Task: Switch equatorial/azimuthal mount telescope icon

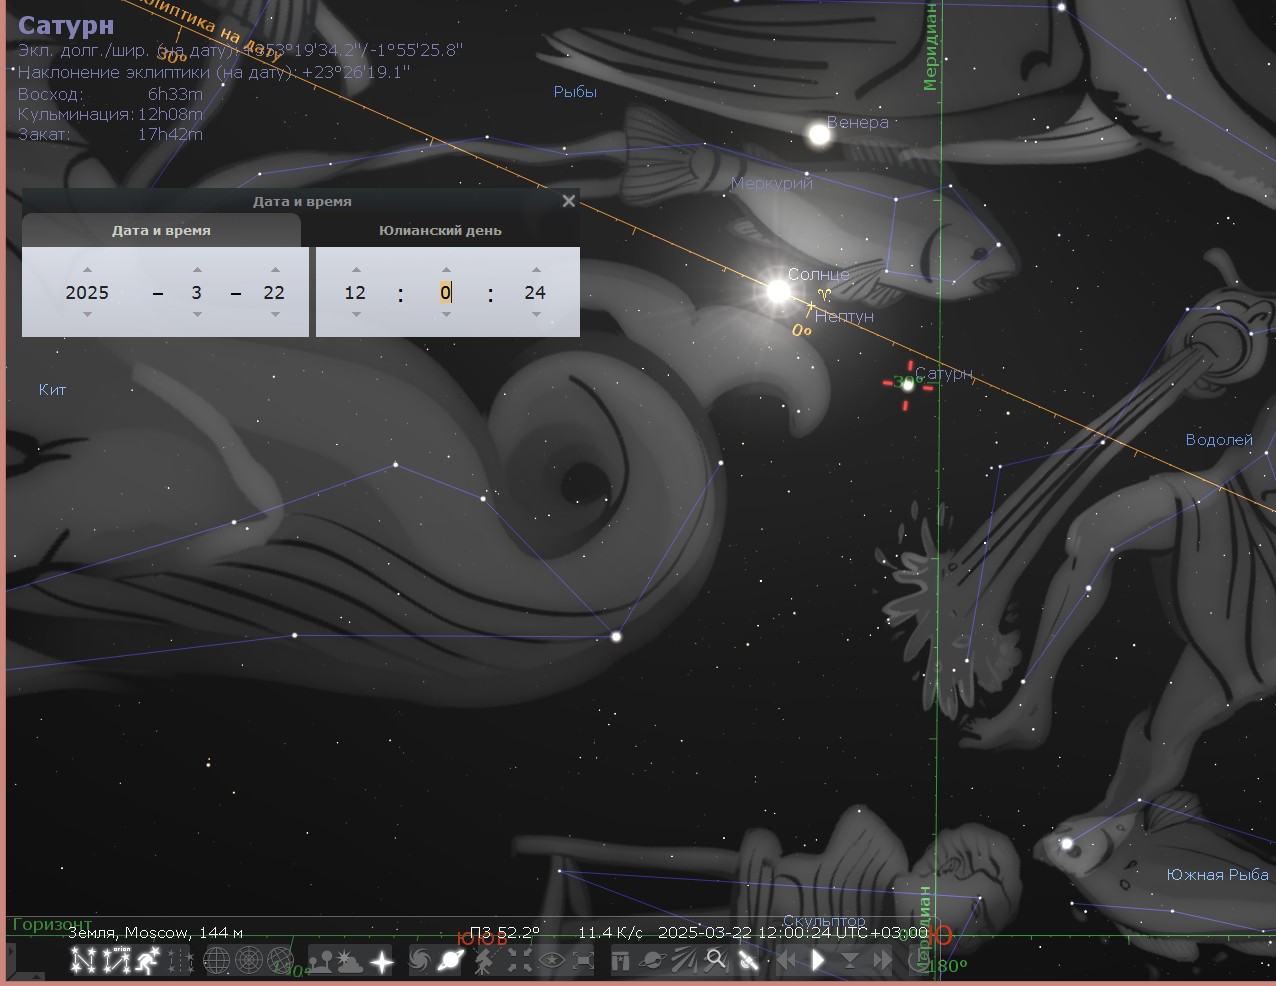Action: (485, 961)
